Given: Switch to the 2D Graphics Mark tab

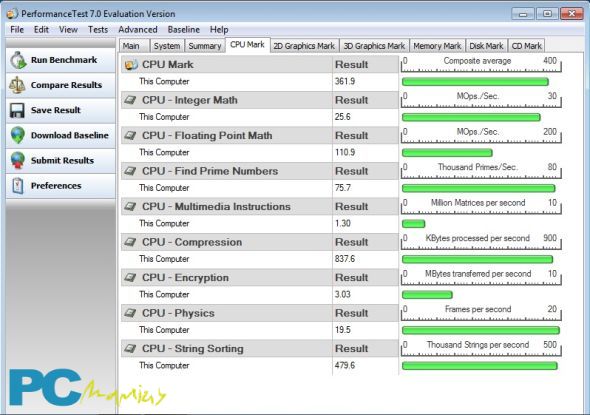Looking at the screenshot, I should (304, 46).
